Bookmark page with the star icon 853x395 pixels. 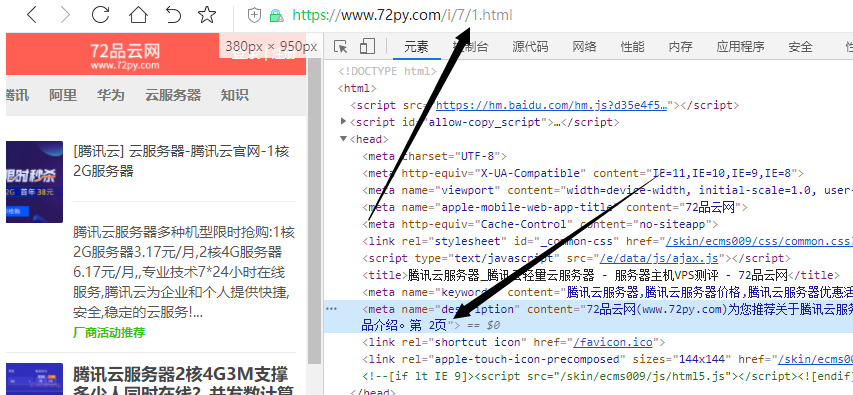pyautogui.click(x=207, y=15)
